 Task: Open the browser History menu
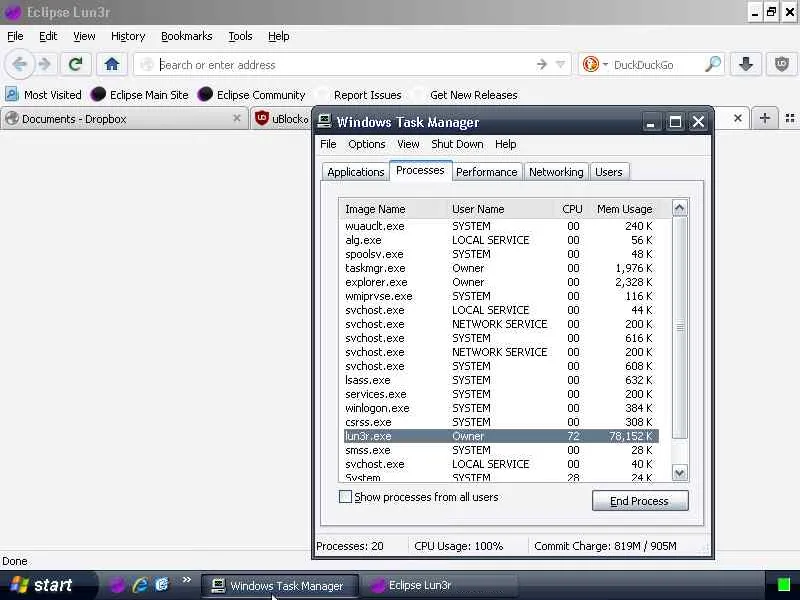tap(128, 36)
